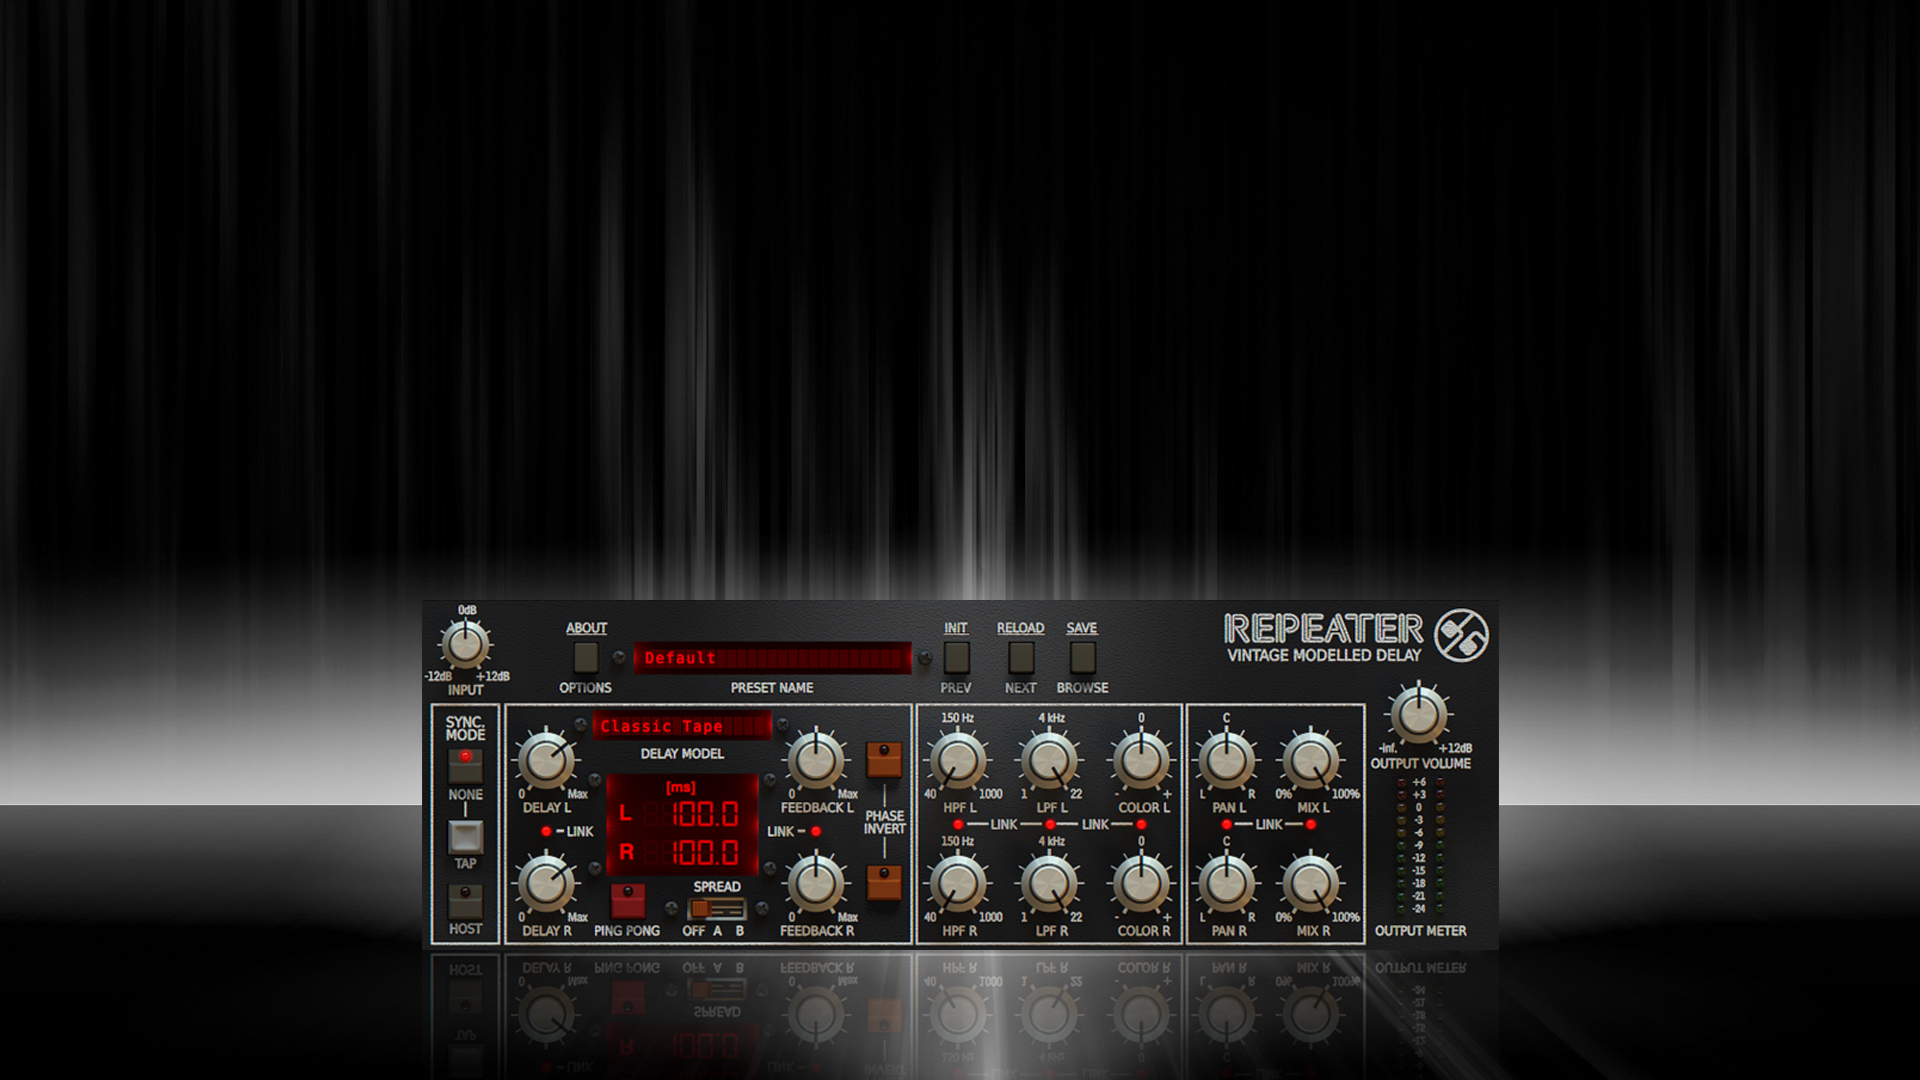
Task: Open the Delay Model selector display
Action: point(681,726)
